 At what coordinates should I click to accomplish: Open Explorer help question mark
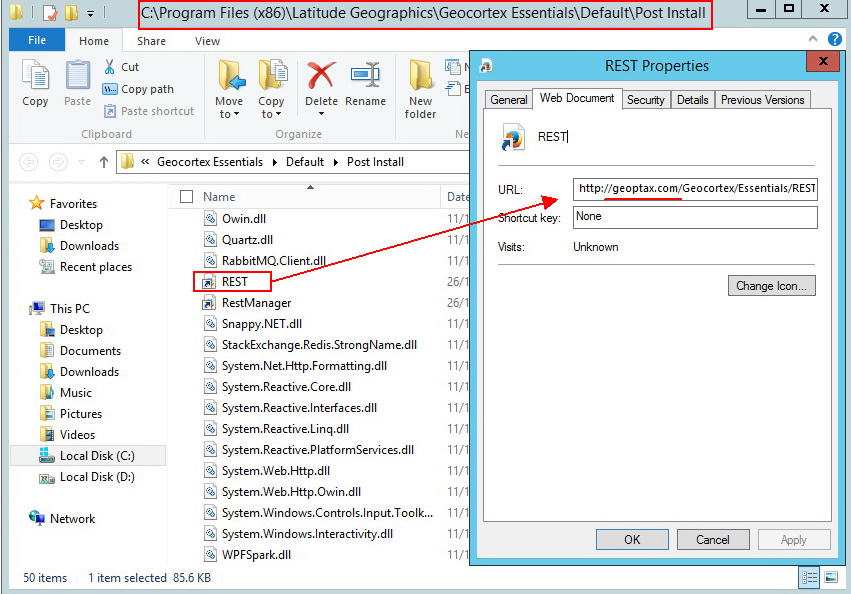coord(835,39)
